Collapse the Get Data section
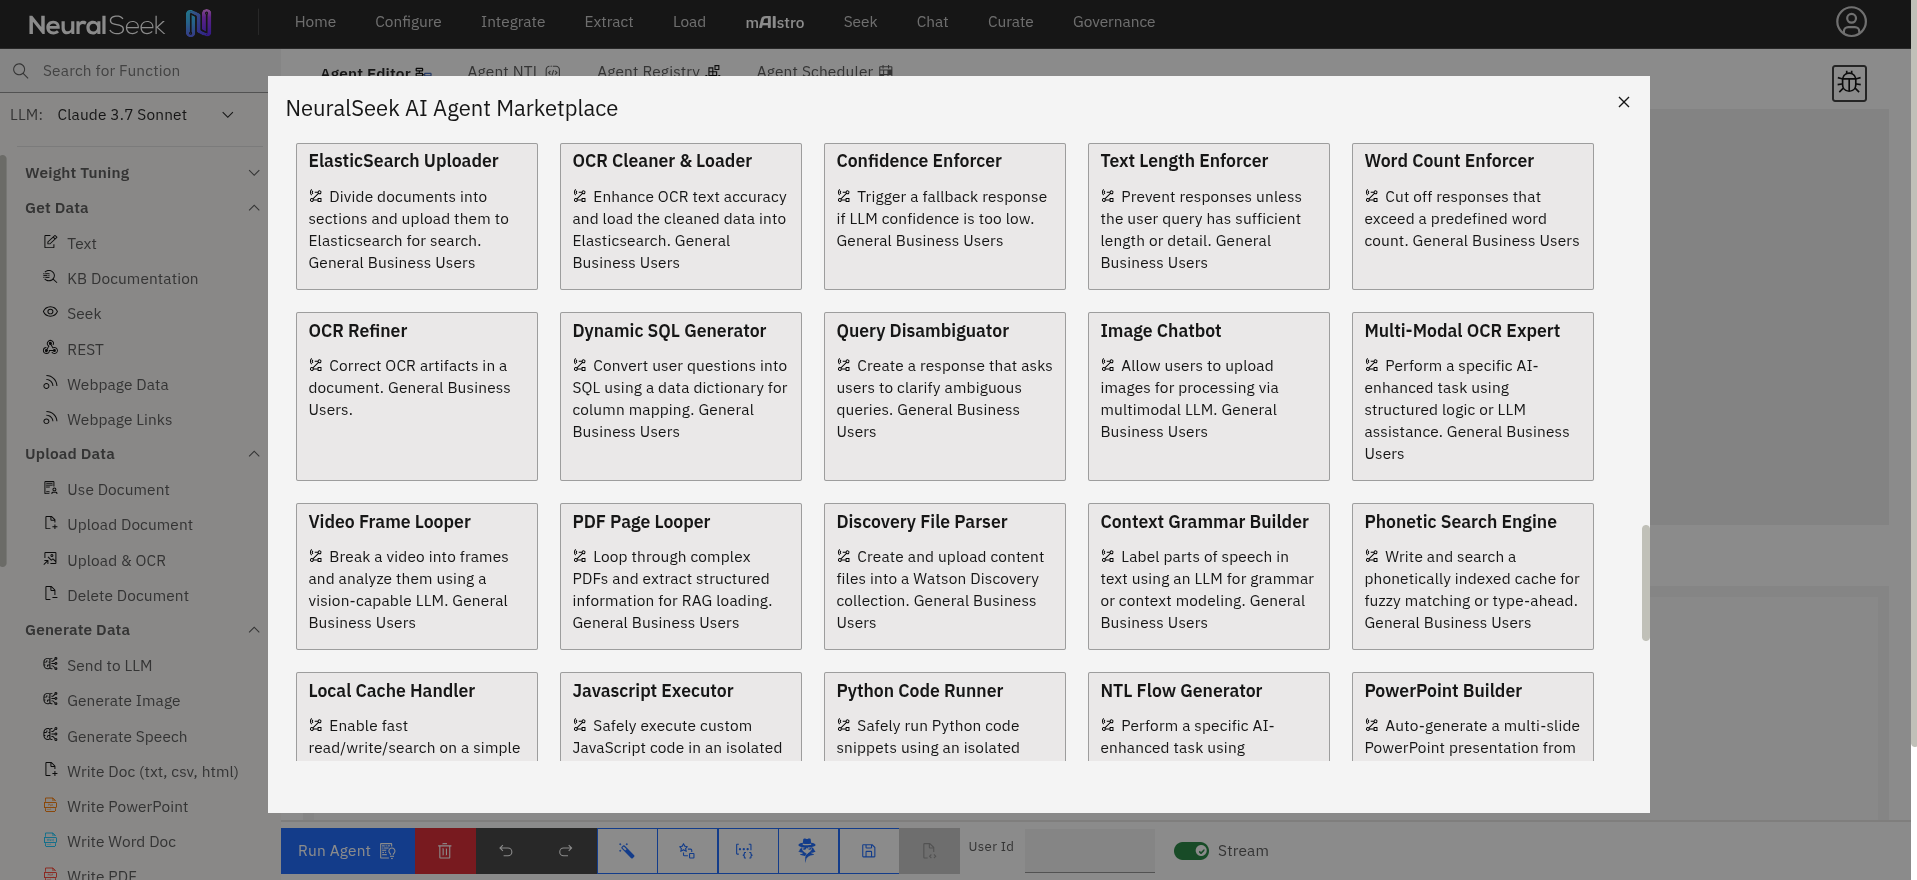Viewport: 1917px width, 880px height. [x=141, y=208]
